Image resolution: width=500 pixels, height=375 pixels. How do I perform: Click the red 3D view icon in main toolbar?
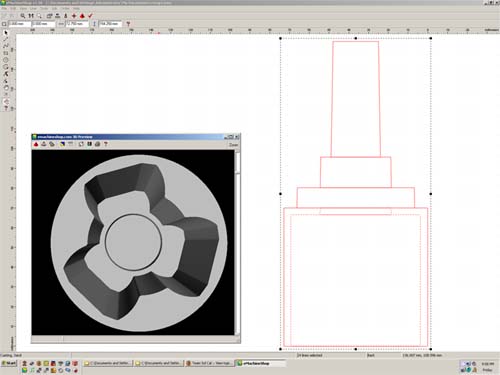pyautogui.click(x=82, y=16)
